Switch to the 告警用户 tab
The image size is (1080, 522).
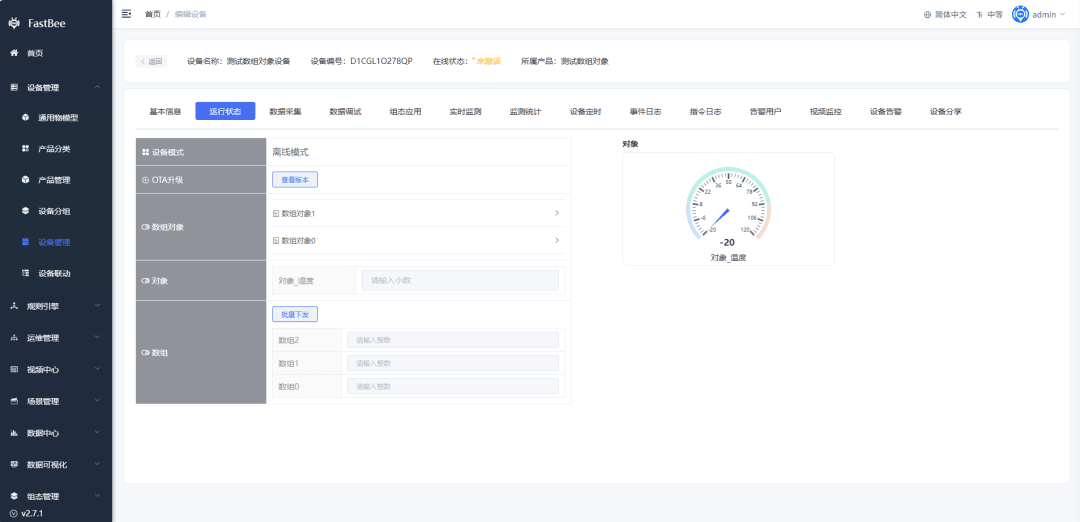click(x=765, y=112)
